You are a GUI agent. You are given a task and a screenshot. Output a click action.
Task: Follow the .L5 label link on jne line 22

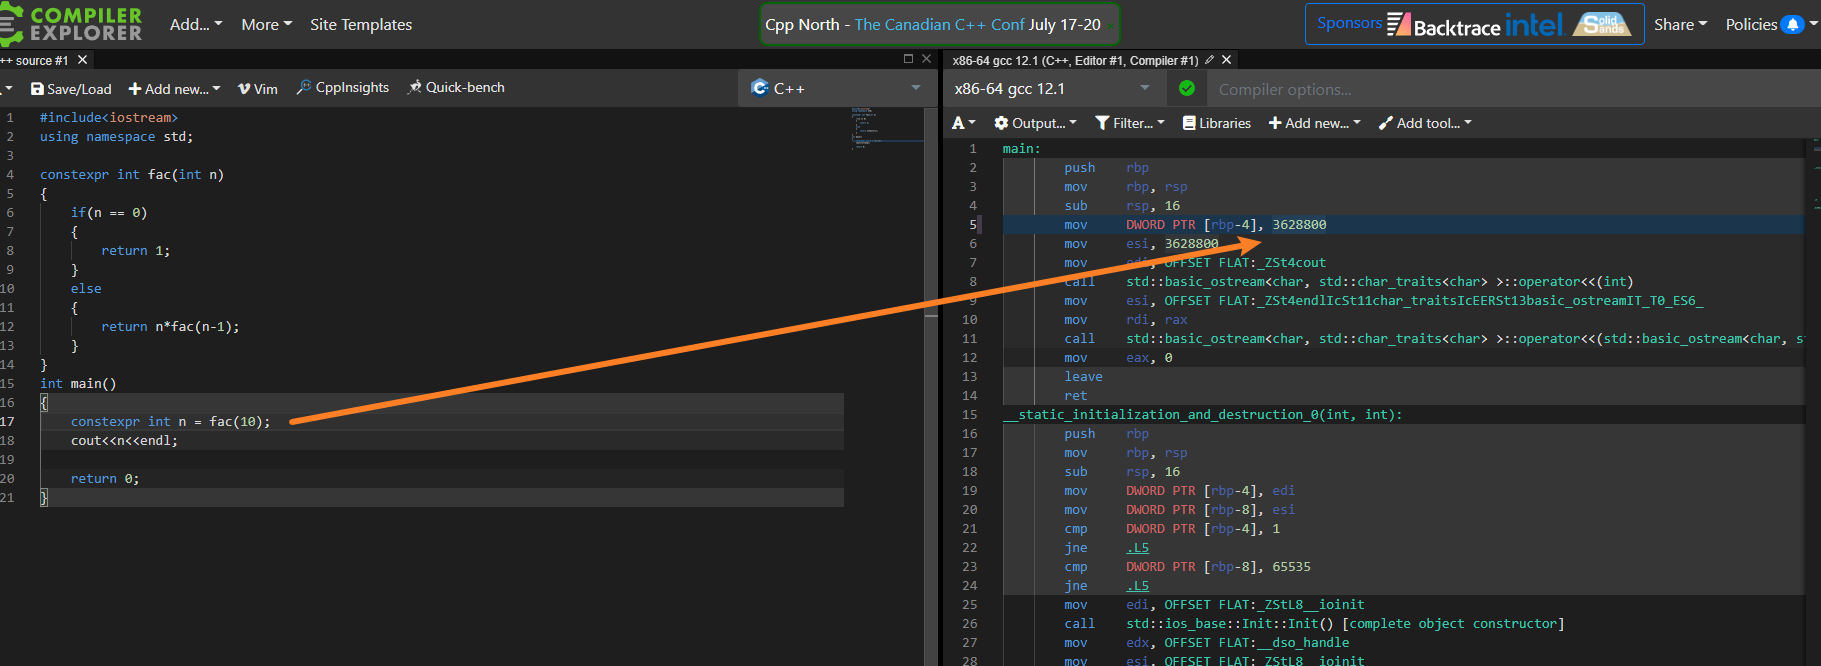tap(1138, 548)
